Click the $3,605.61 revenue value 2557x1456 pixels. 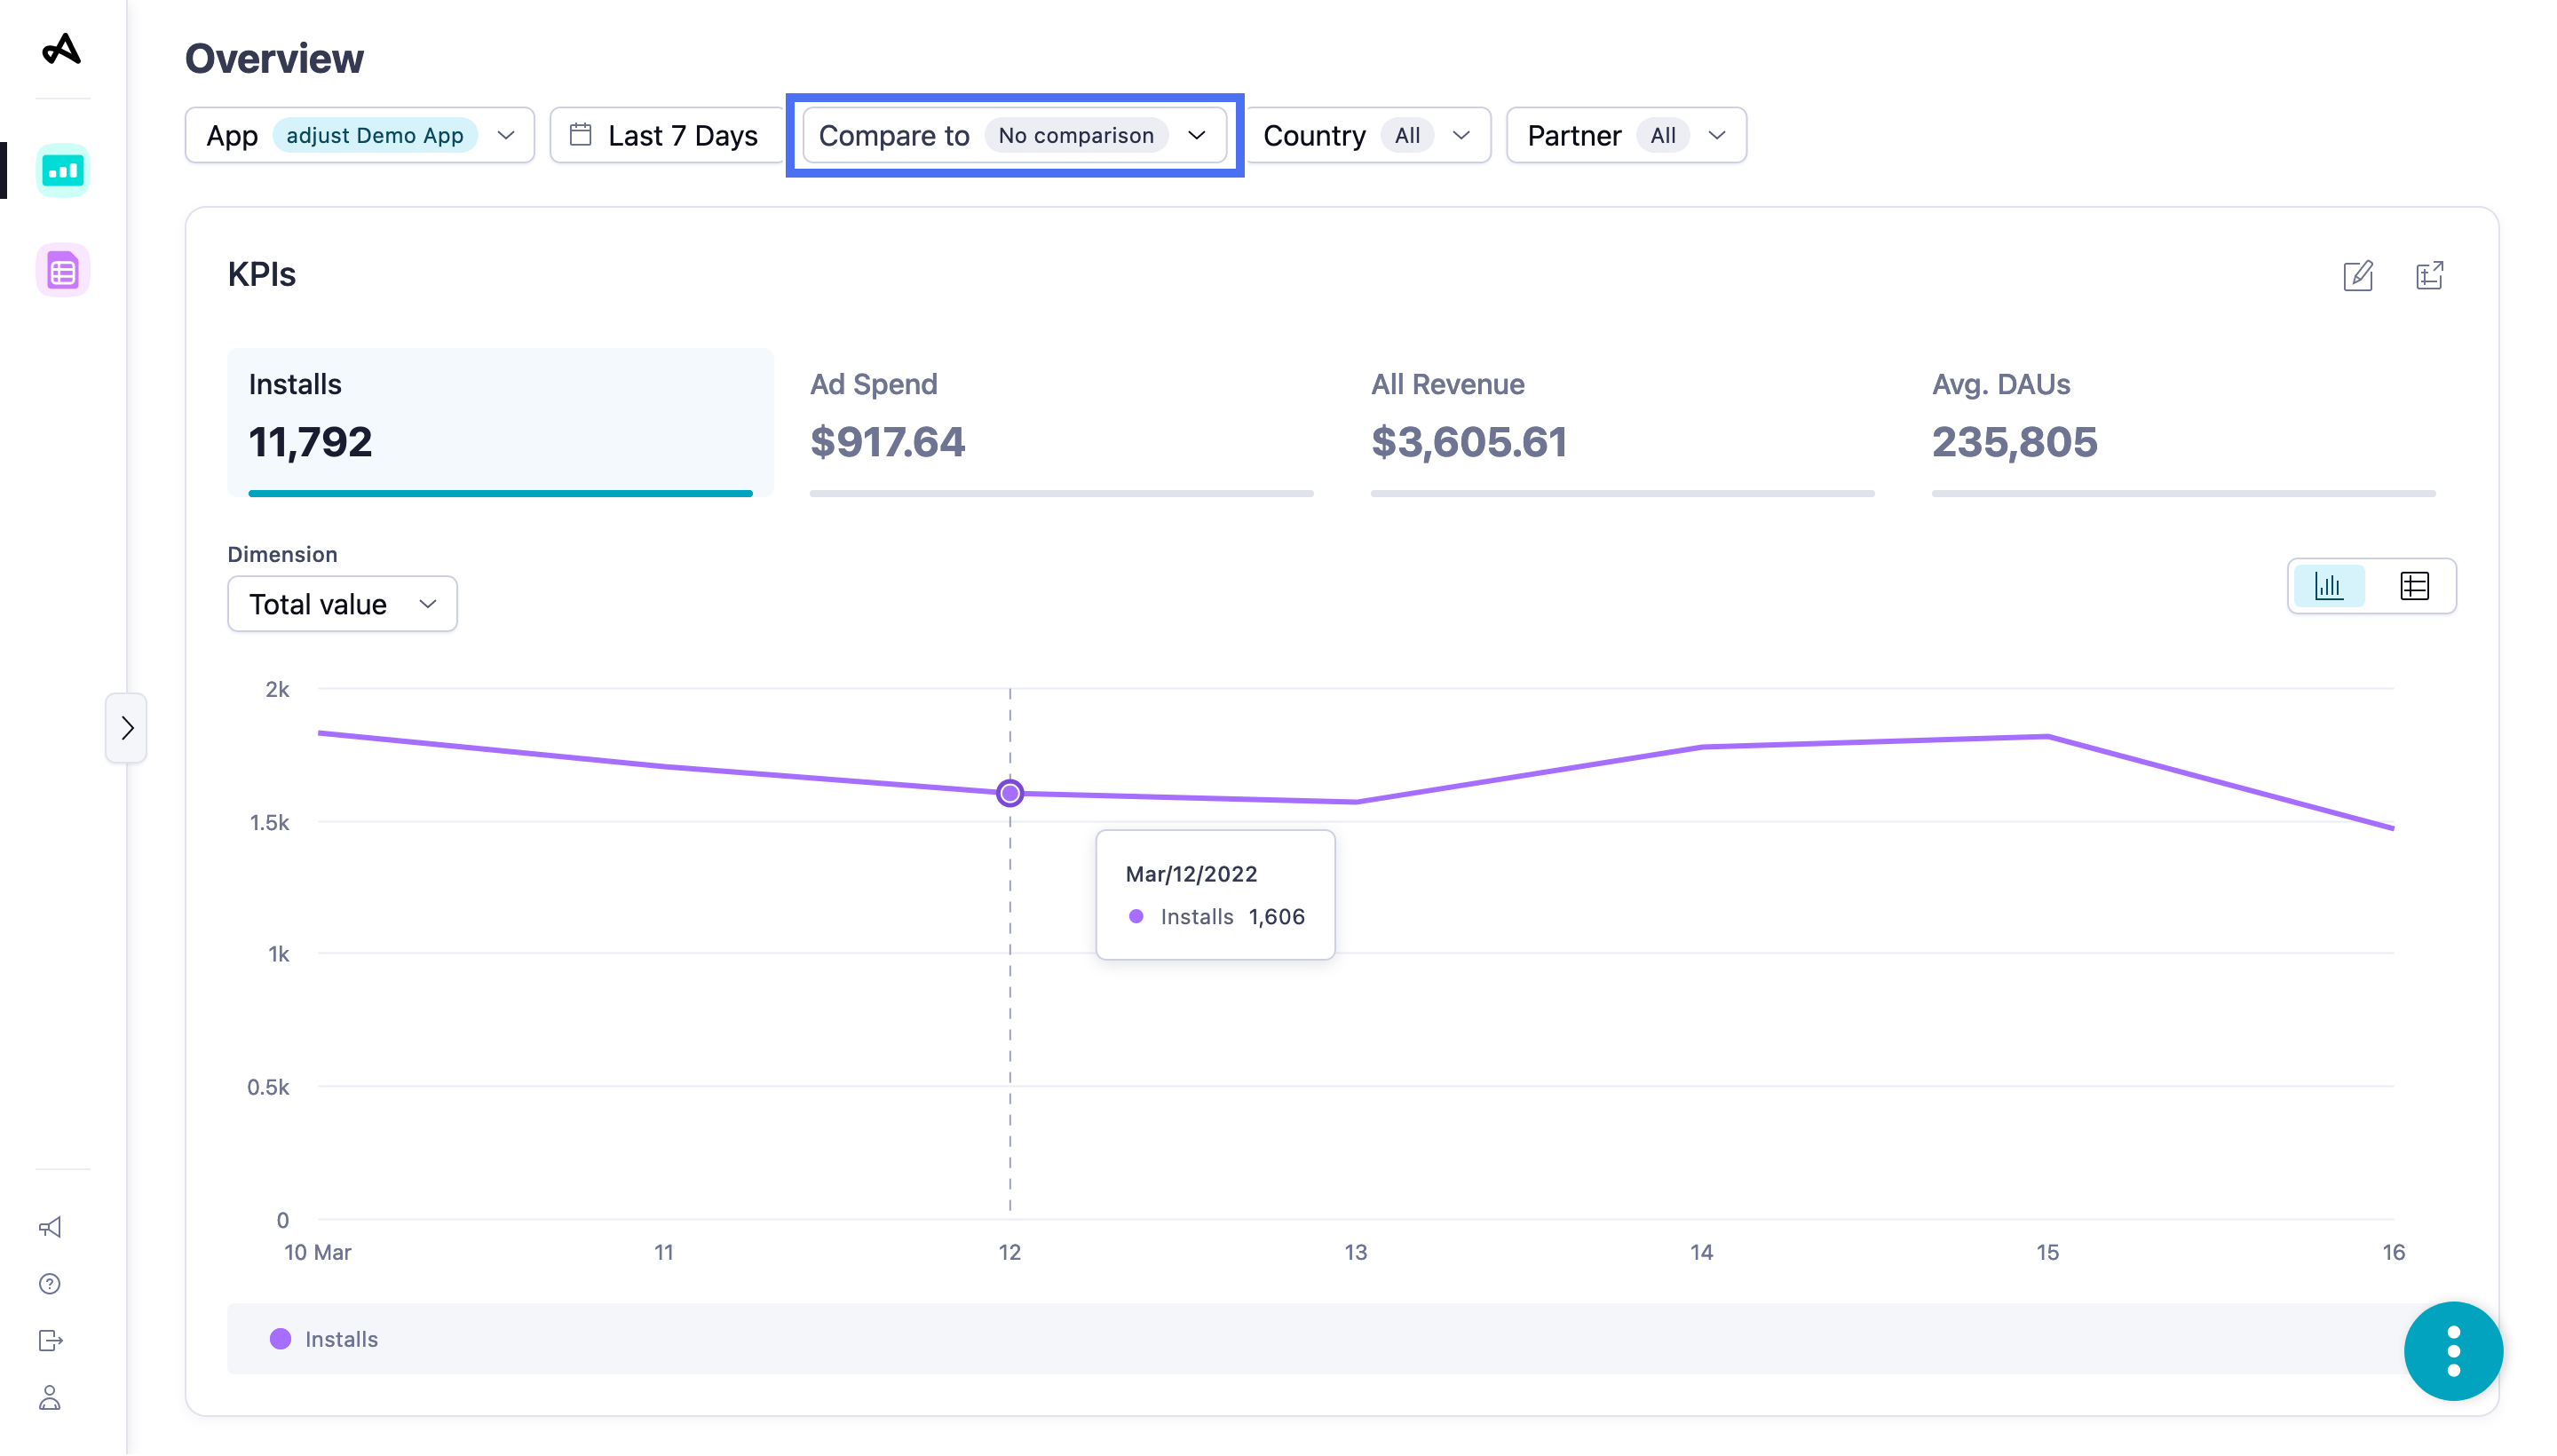1468,442
